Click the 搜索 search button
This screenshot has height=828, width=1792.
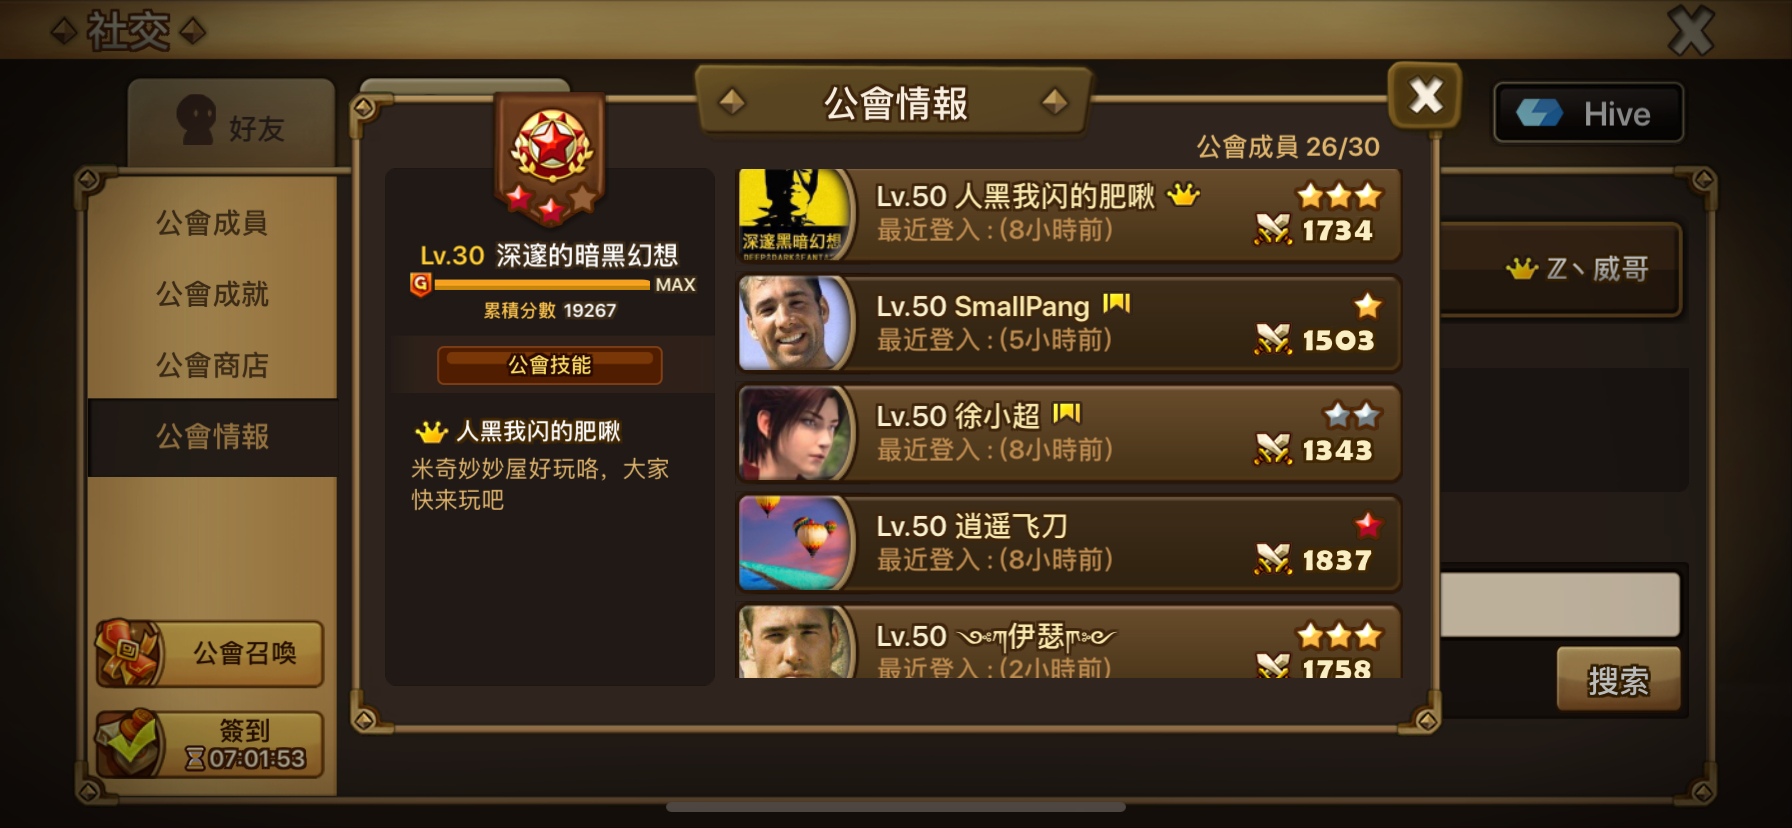pos(1618,680)
